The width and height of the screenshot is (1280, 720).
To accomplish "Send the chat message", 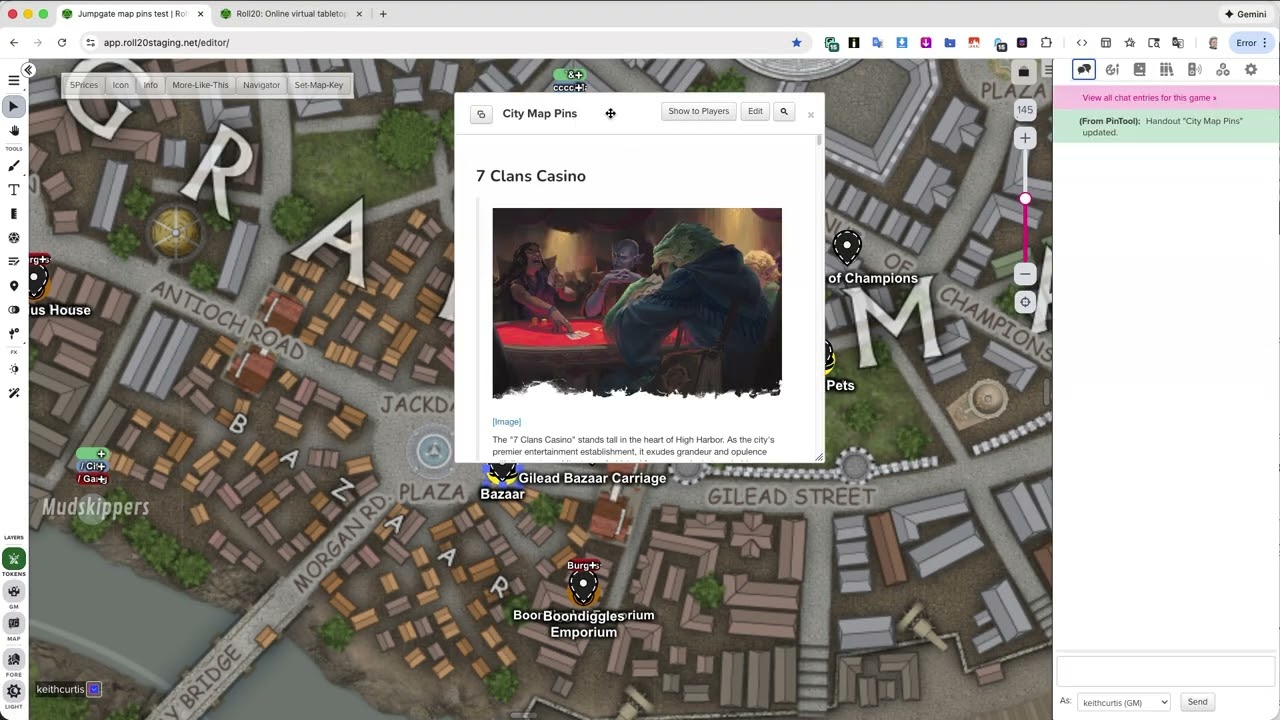I will point(1198,702).
